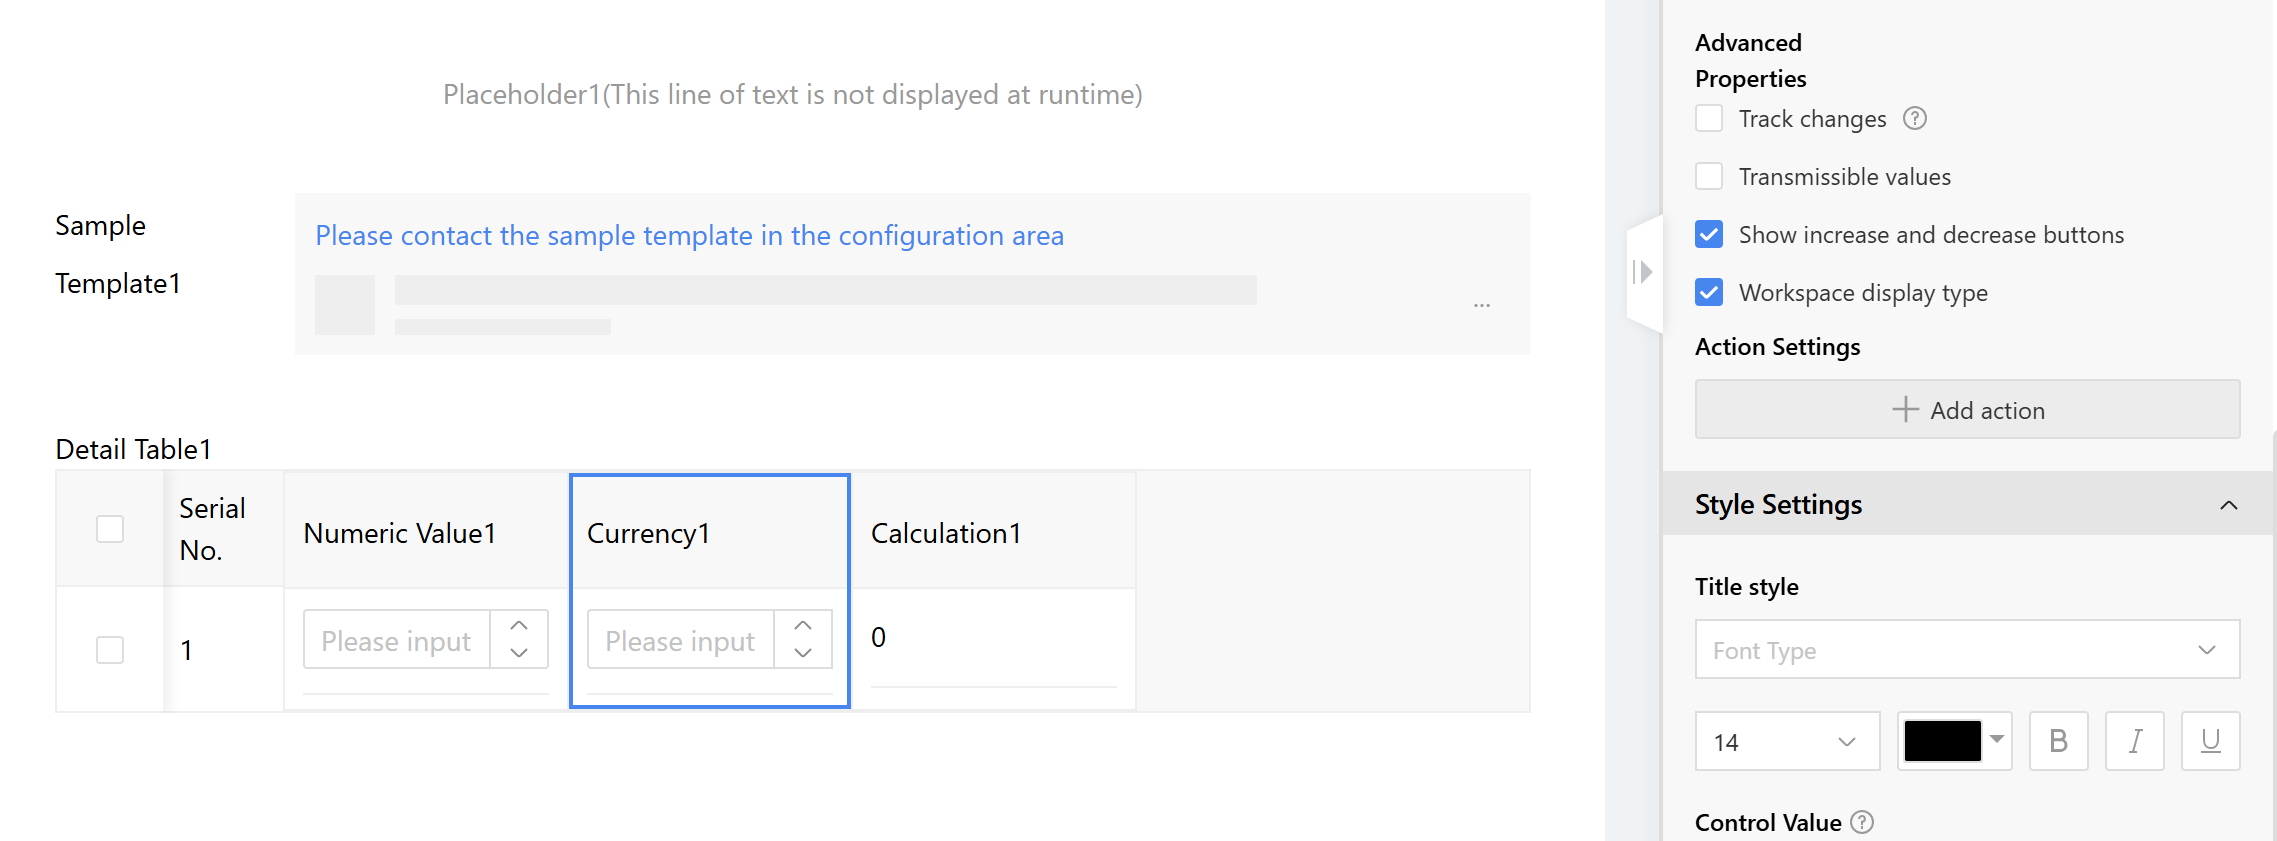Click the Bold title style icon
Screen dimensions: 2277x841
2058,741
